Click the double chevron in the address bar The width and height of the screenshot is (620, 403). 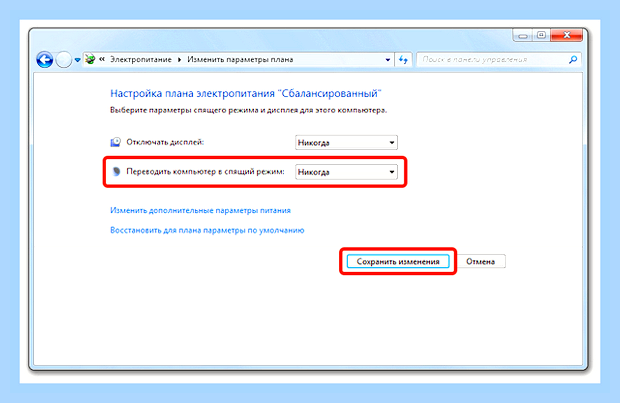102,59
